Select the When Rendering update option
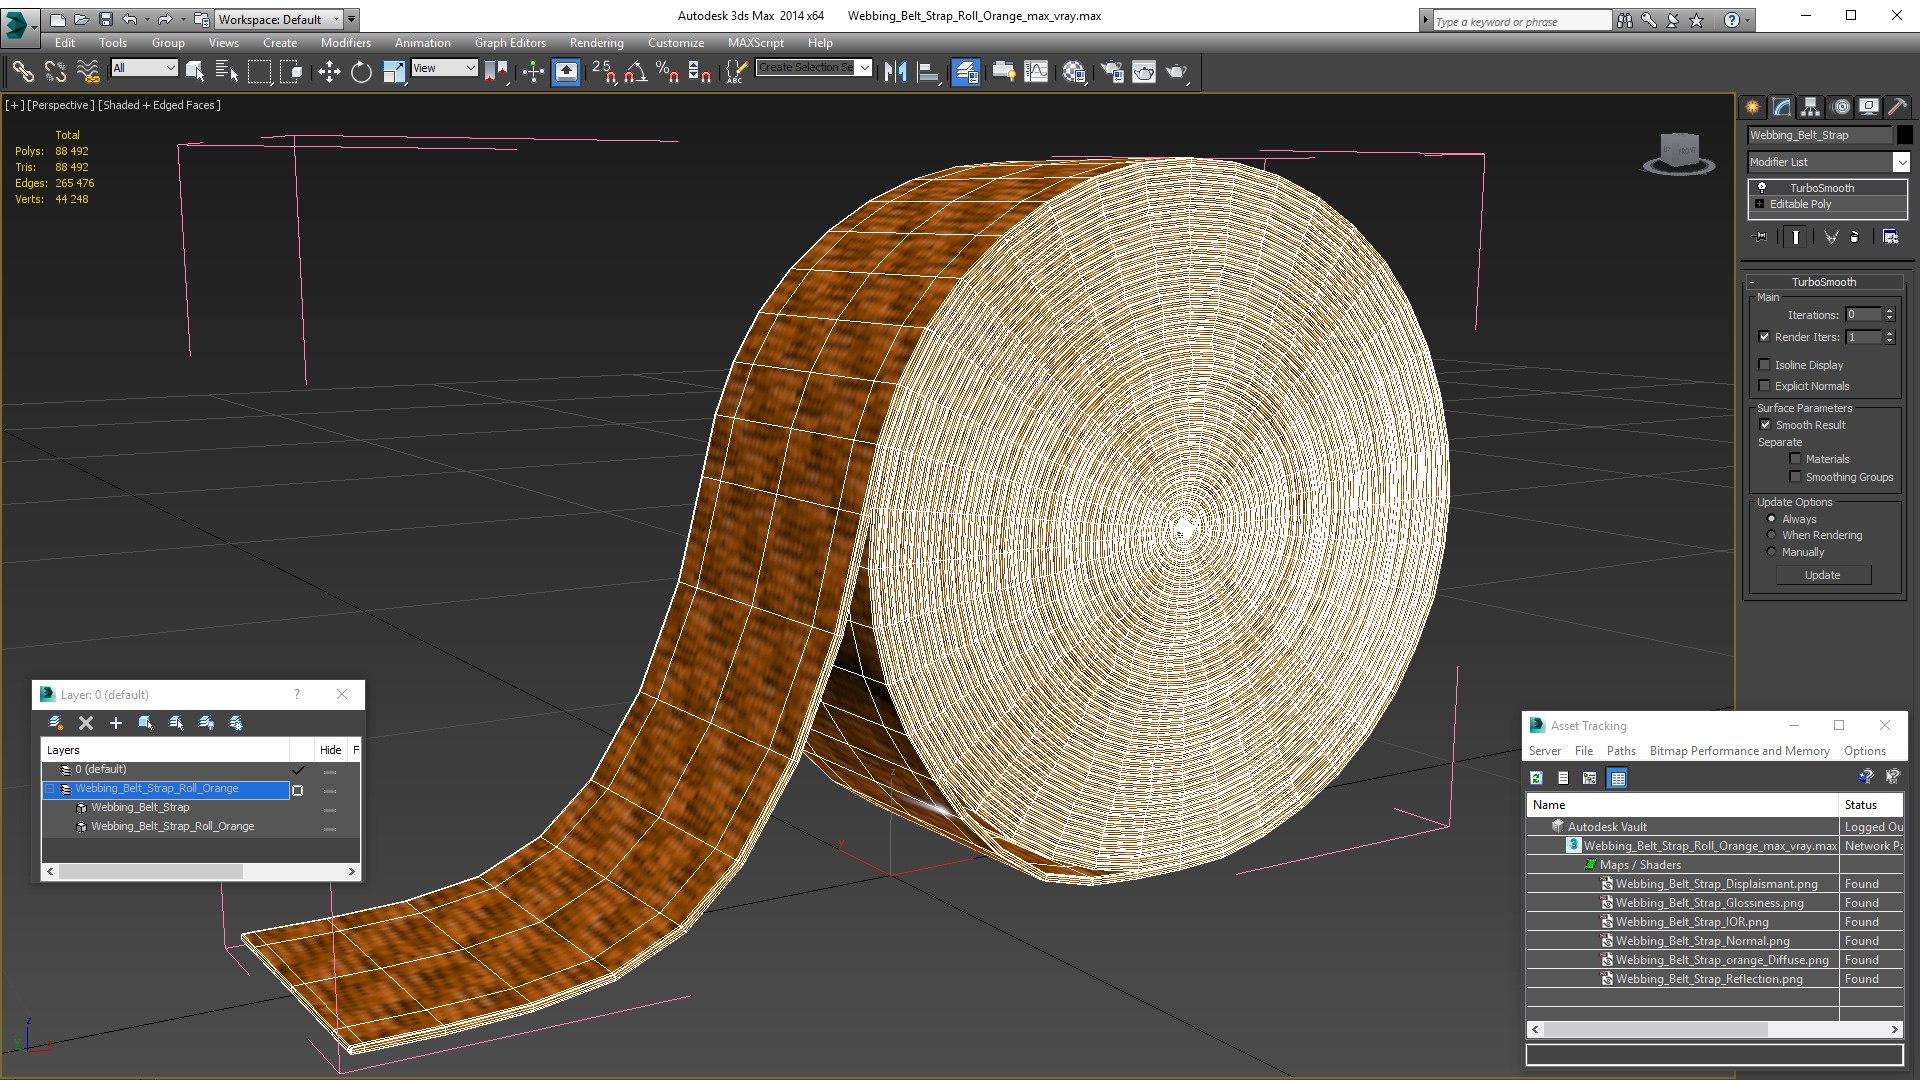 pyautogui.click(x=1772, y=535)
